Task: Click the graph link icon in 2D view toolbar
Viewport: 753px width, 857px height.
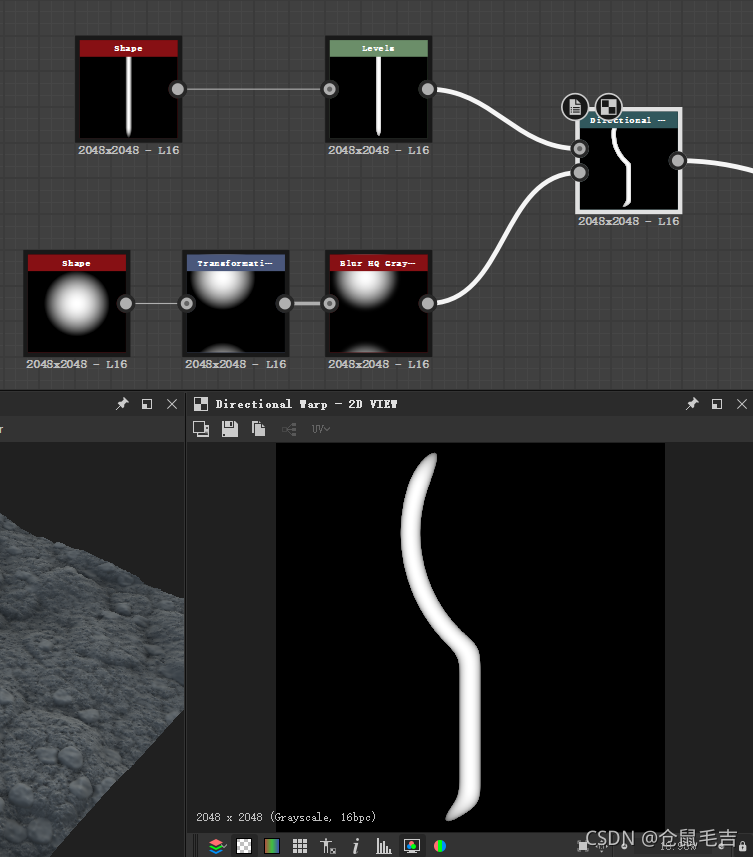Action: pos(289,429)
